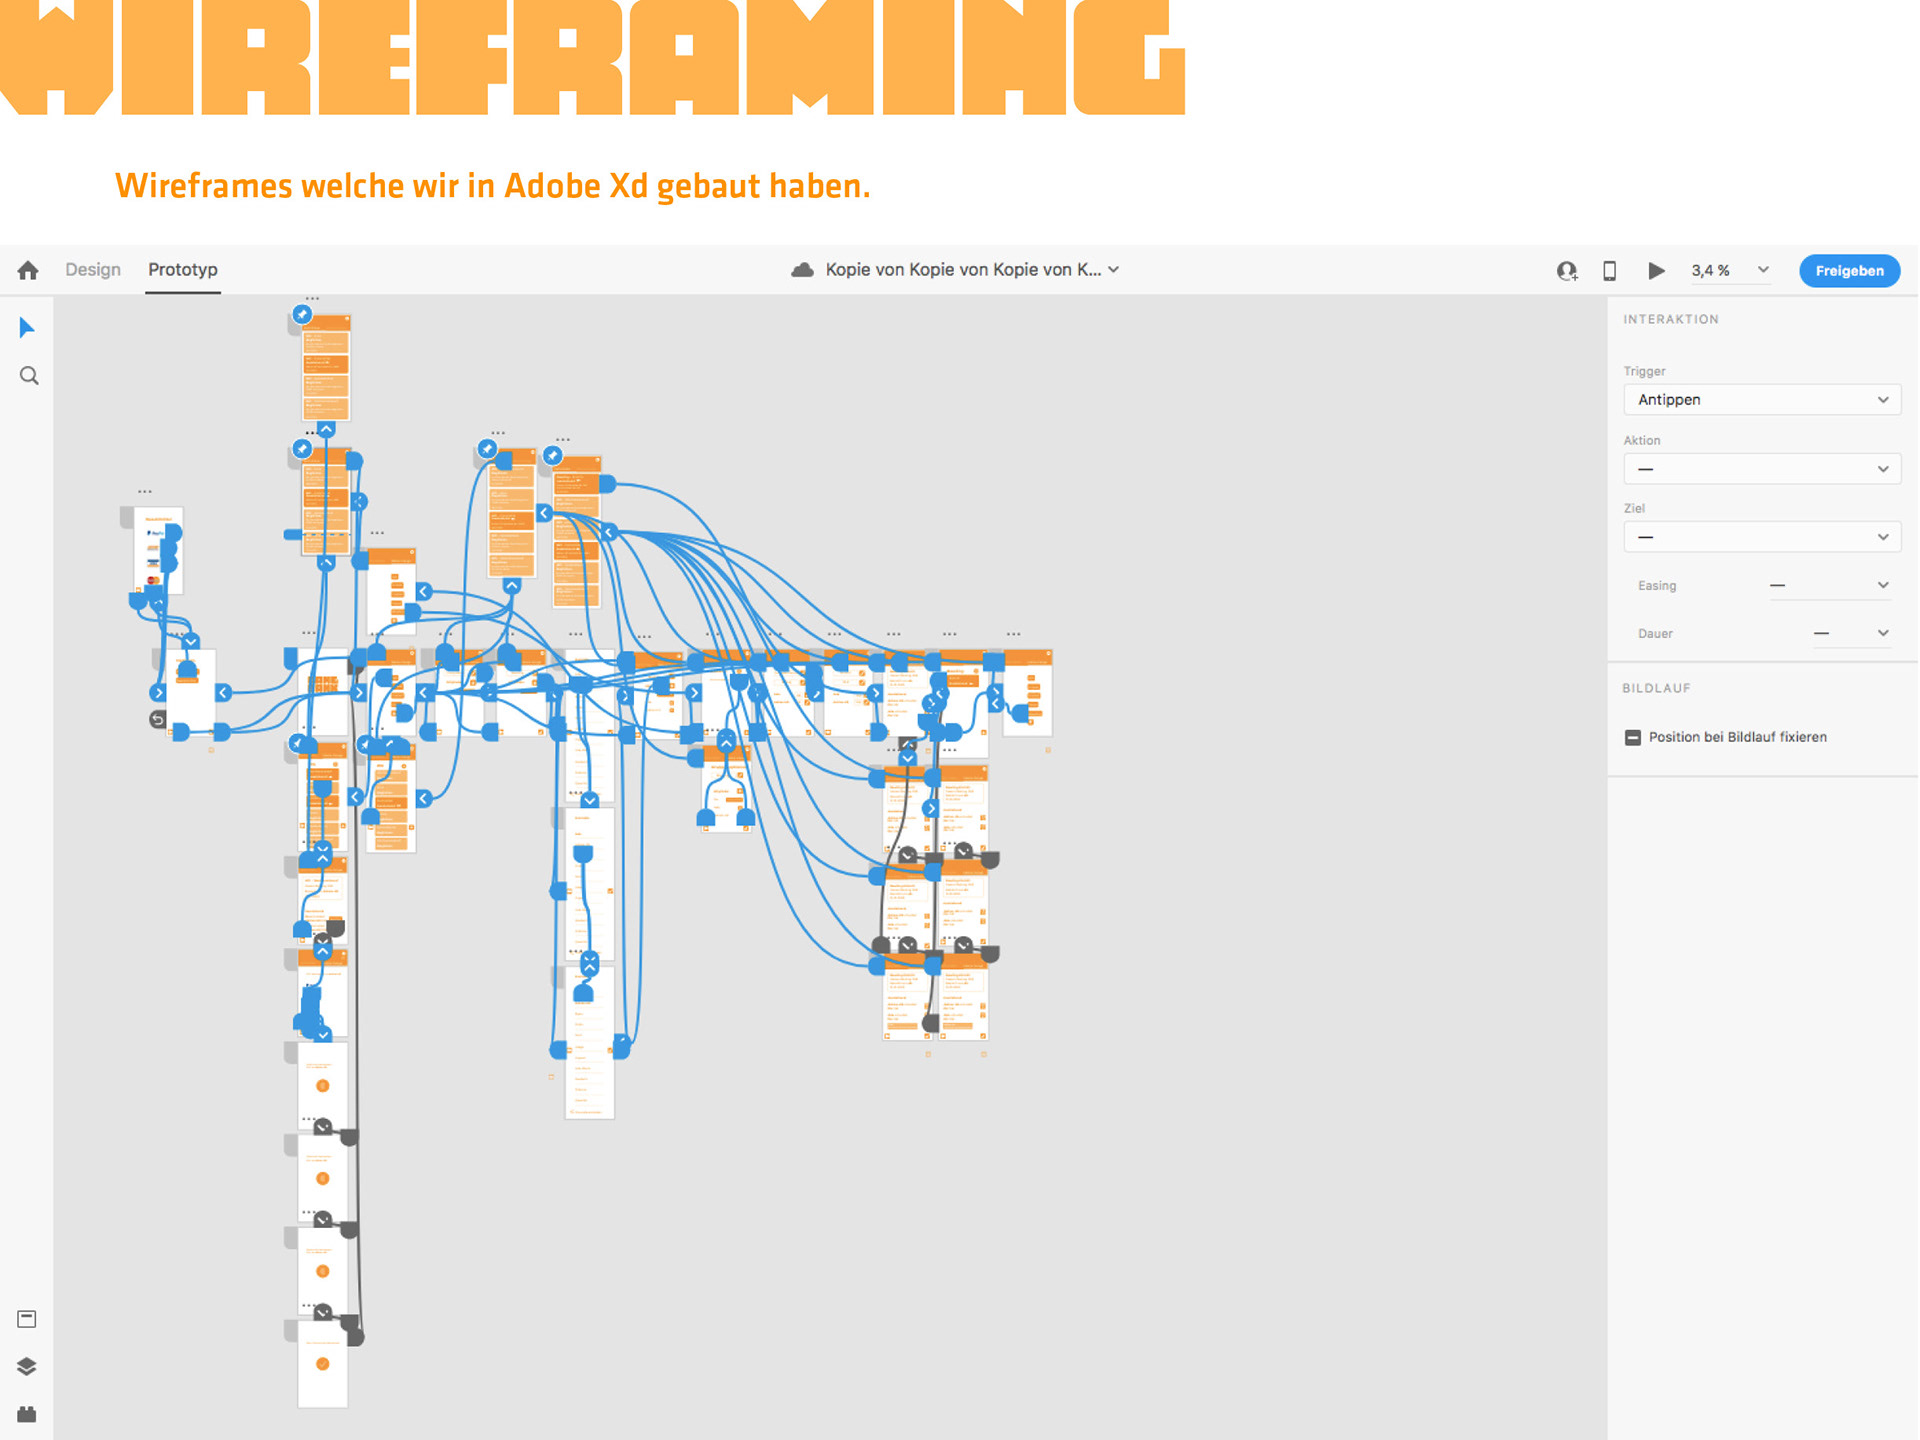The image size is (1920, 1440).
Task: Select the Zoom magnifier tool
Action: (29, 376)
